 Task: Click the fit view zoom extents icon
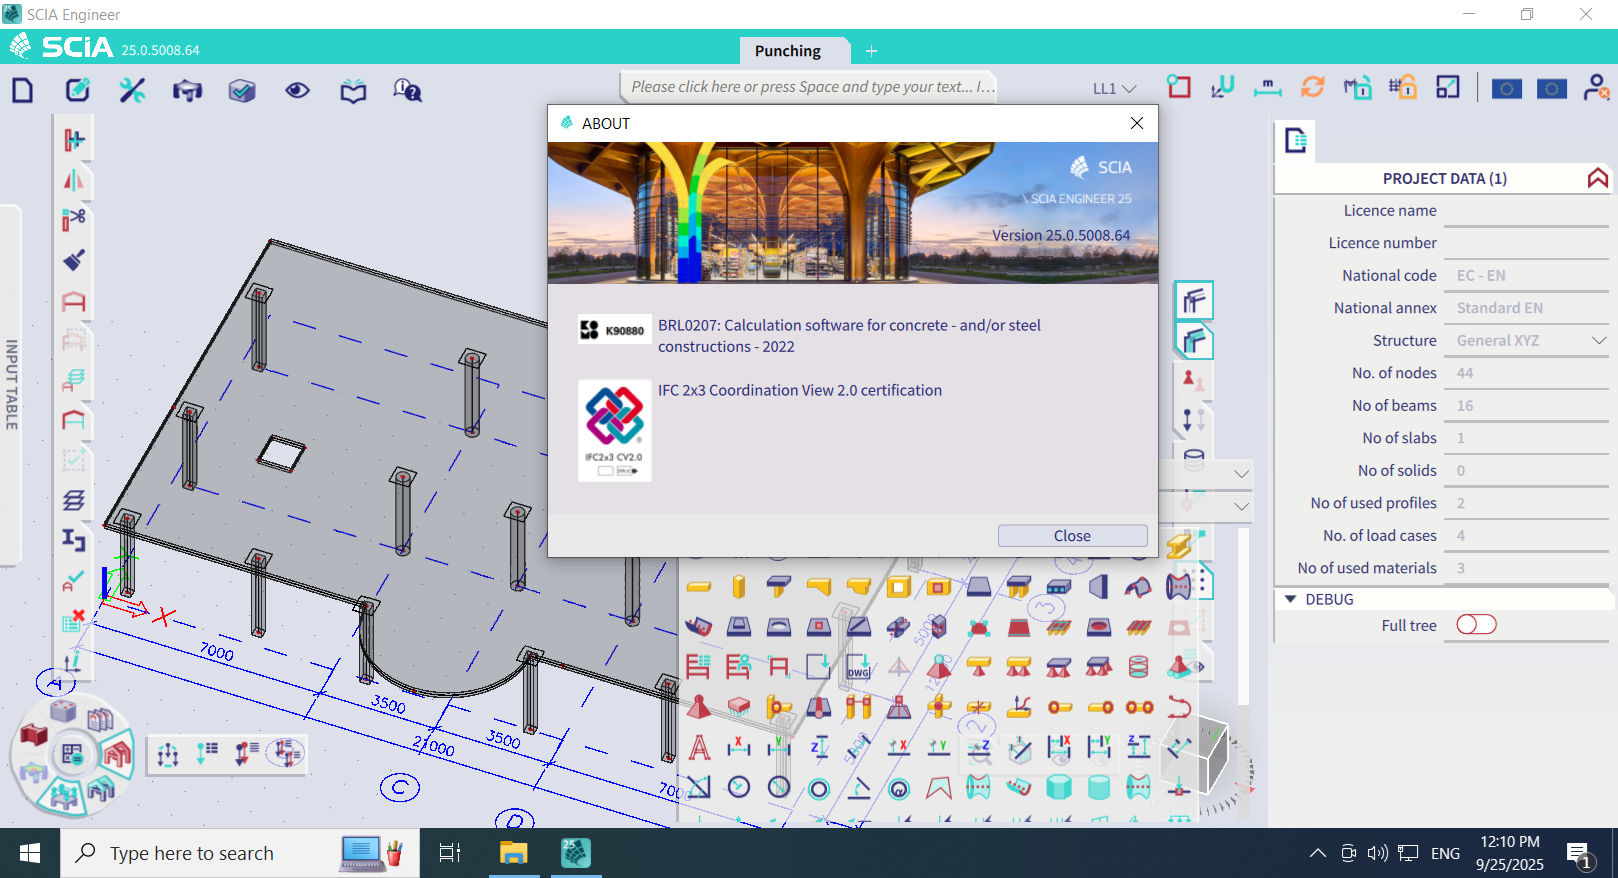pyautogui.click(x=1448, y=88)
